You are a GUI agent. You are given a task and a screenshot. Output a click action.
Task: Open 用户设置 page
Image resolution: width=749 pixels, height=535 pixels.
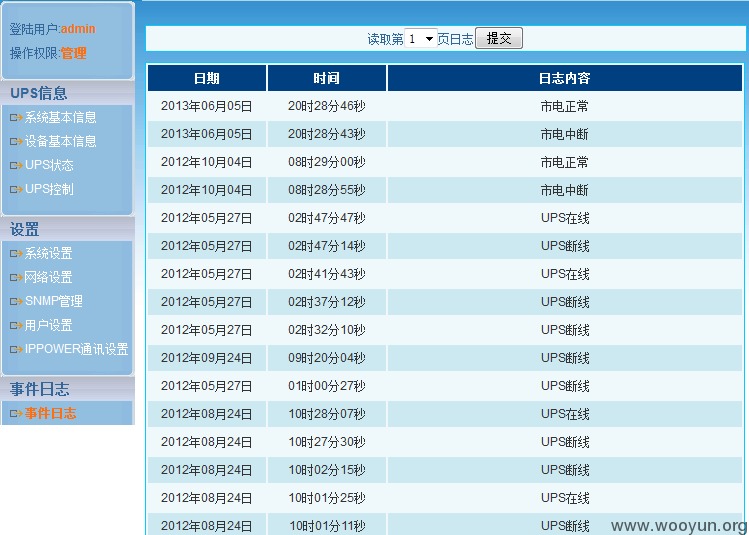pos(49,325)
